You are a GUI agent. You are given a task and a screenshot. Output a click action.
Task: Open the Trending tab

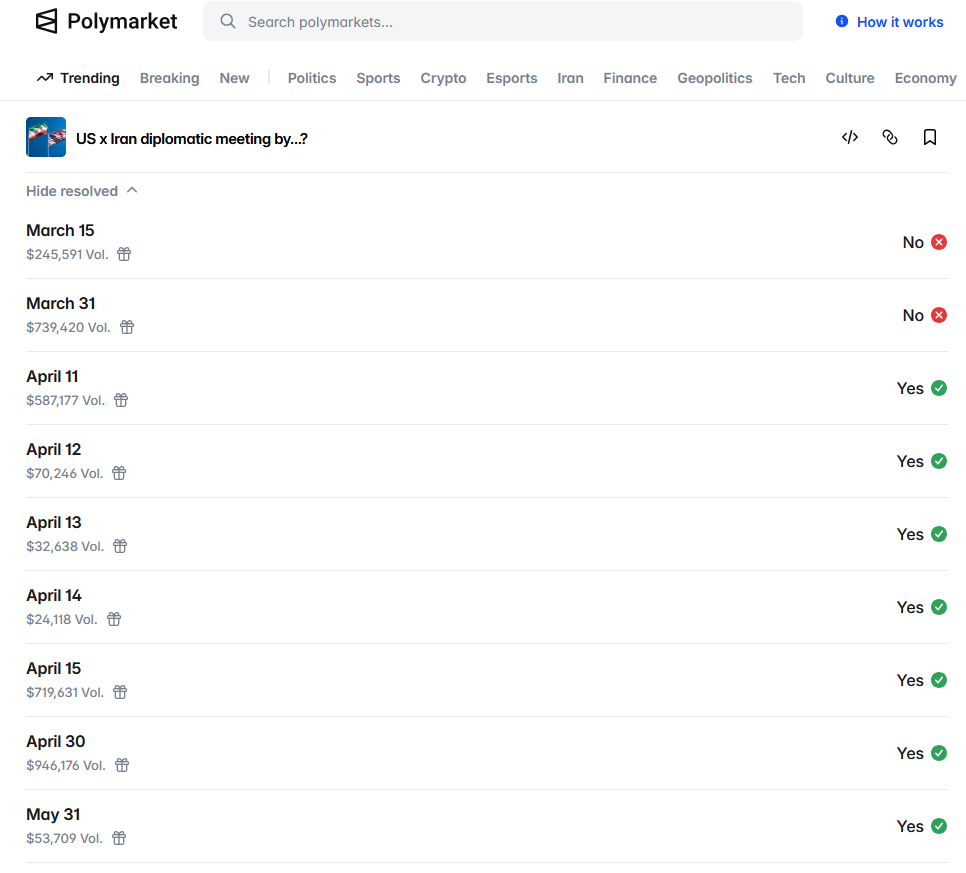click(x=78, y=78)
